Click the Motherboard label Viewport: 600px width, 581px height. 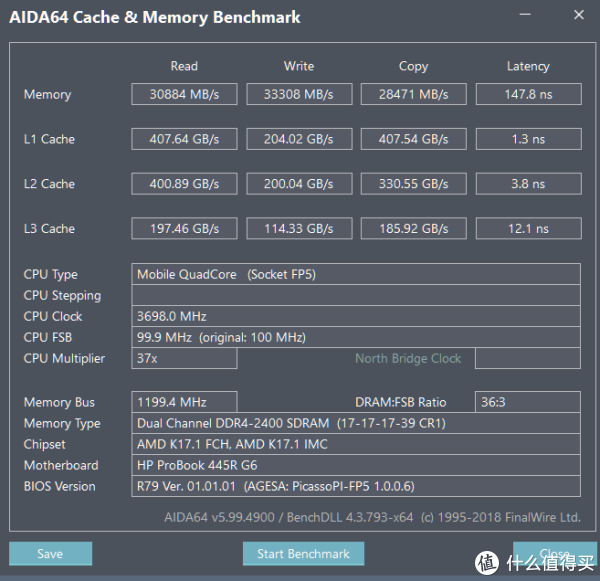pos(61,465)
